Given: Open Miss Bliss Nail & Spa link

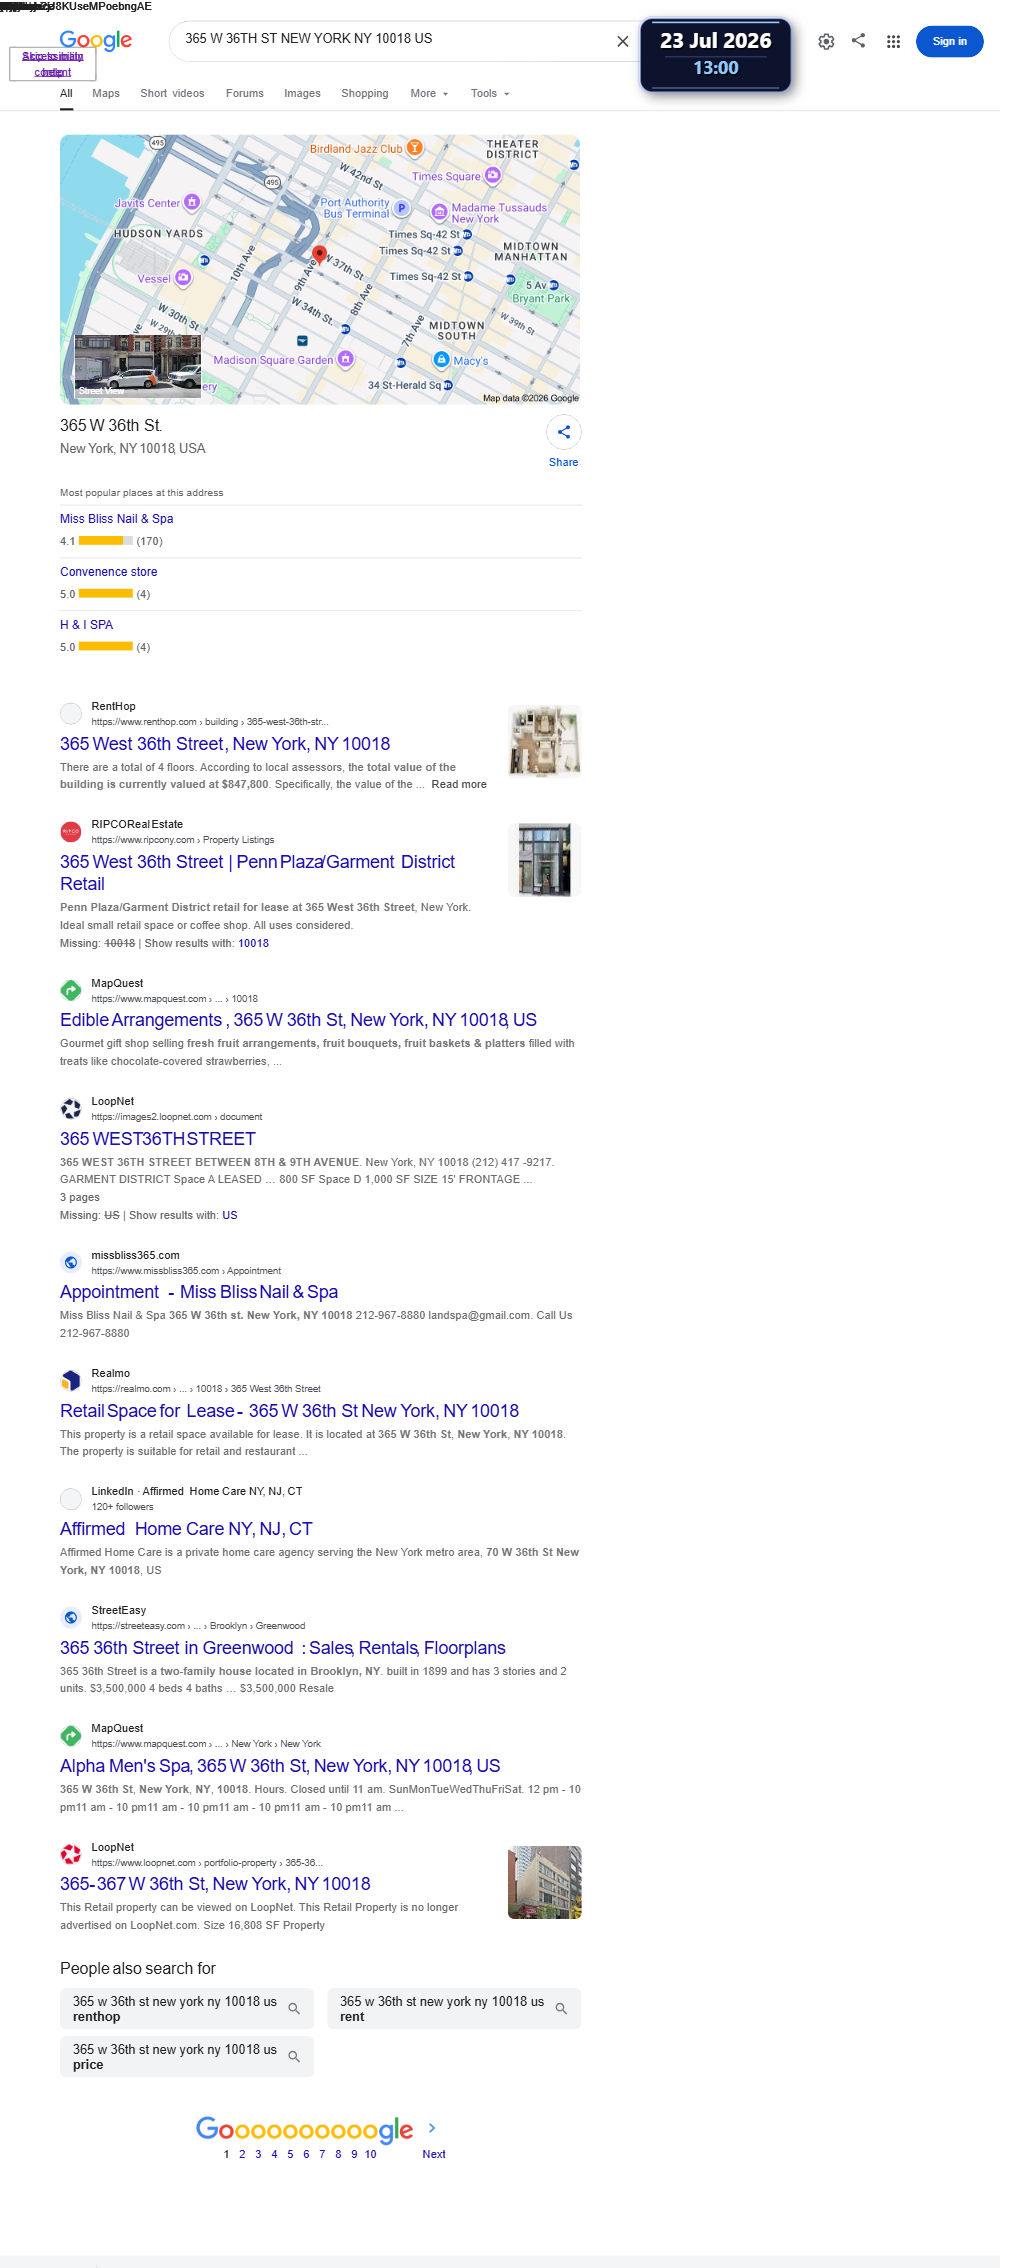Looking at the screenshot, I should [116, 518].
